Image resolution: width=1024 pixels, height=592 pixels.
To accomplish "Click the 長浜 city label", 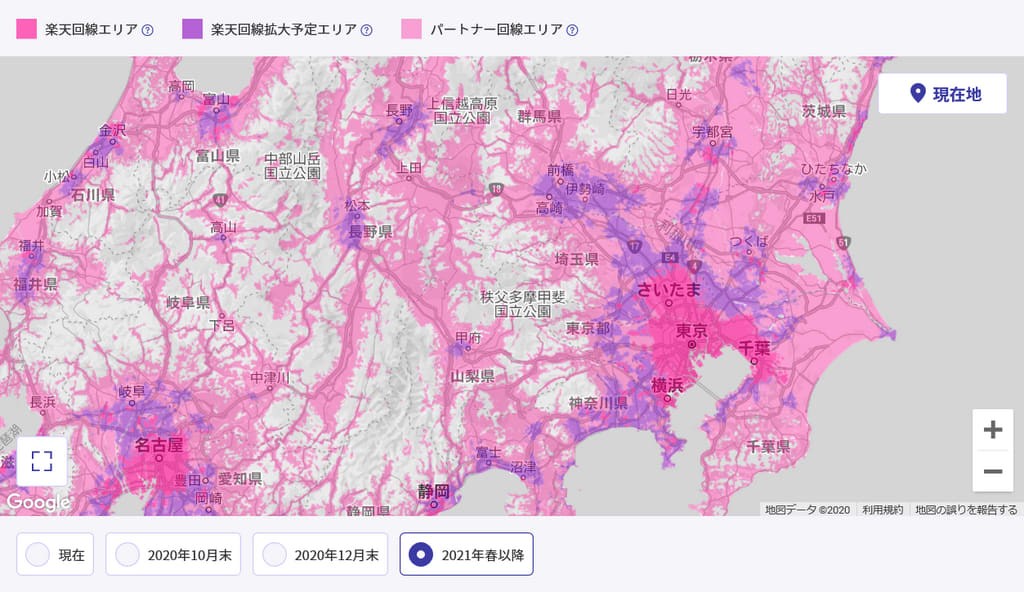I will (43, 402).
